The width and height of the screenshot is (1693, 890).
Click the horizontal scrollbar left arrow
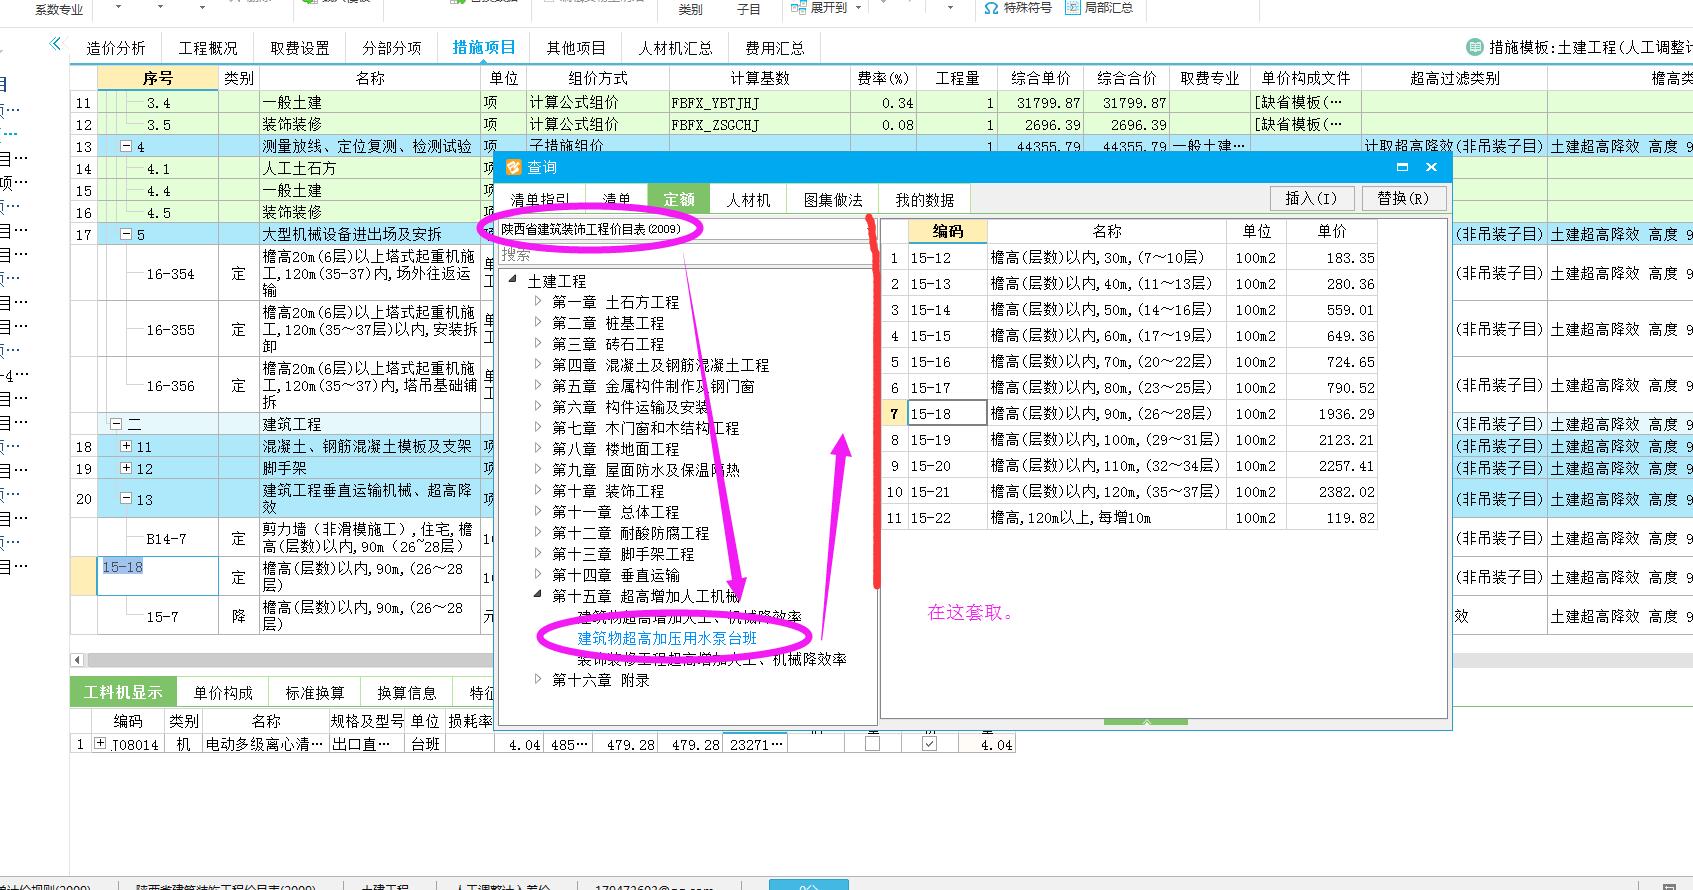pos(77,660)
